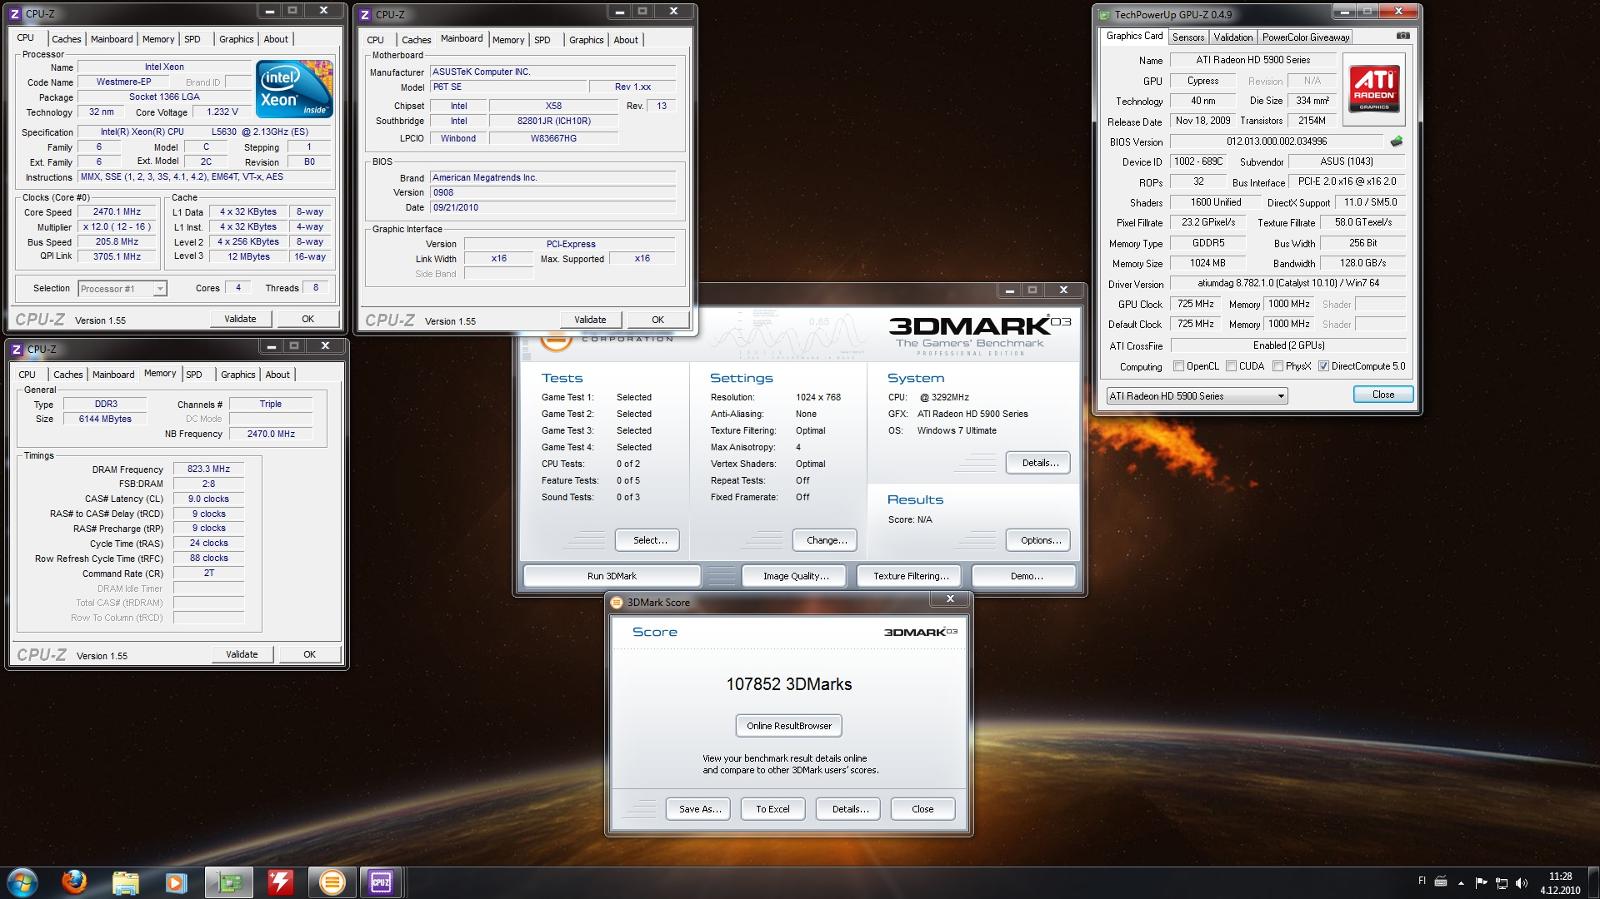Click the DRAM Frequency 823.3 MHz field

coord(209,469)
